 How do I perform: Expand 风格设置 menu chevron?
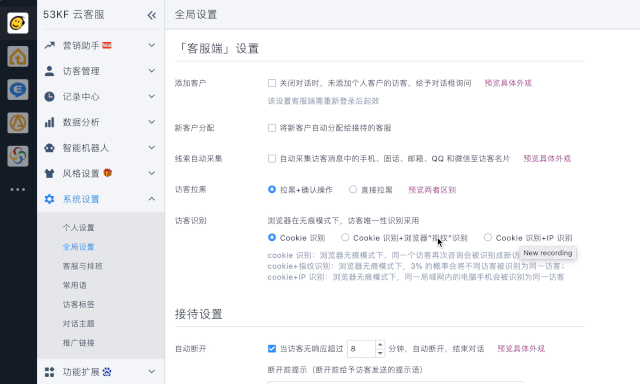click(x=151, y=173)
